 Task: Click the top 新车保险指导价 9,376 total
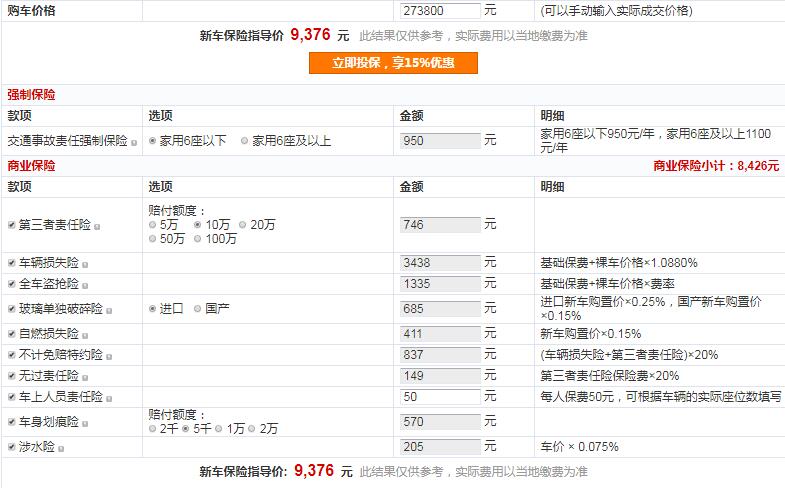pyautogui.click(x=274, y=35)
